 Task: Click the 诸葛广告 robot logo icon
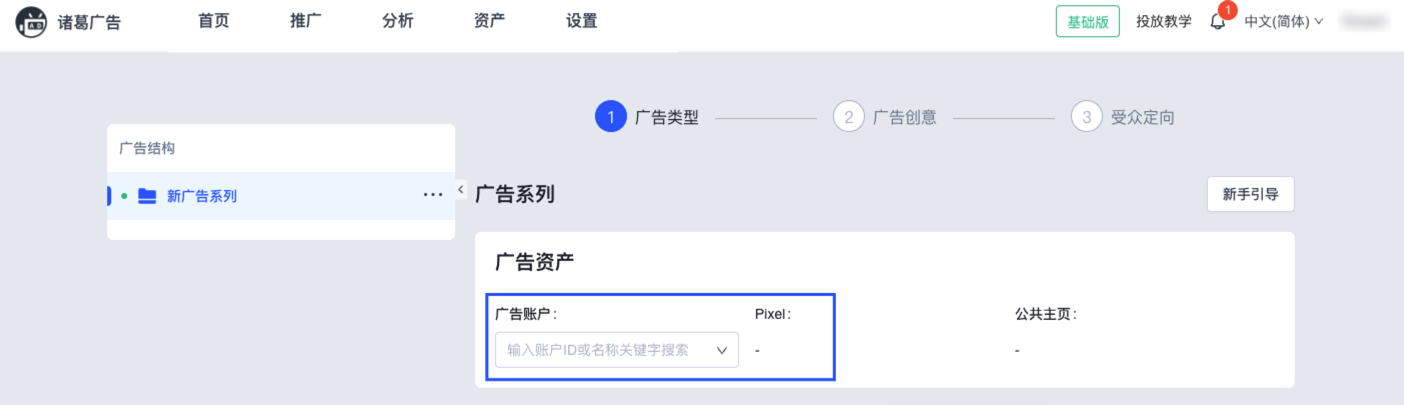click(x=31, y=21)
